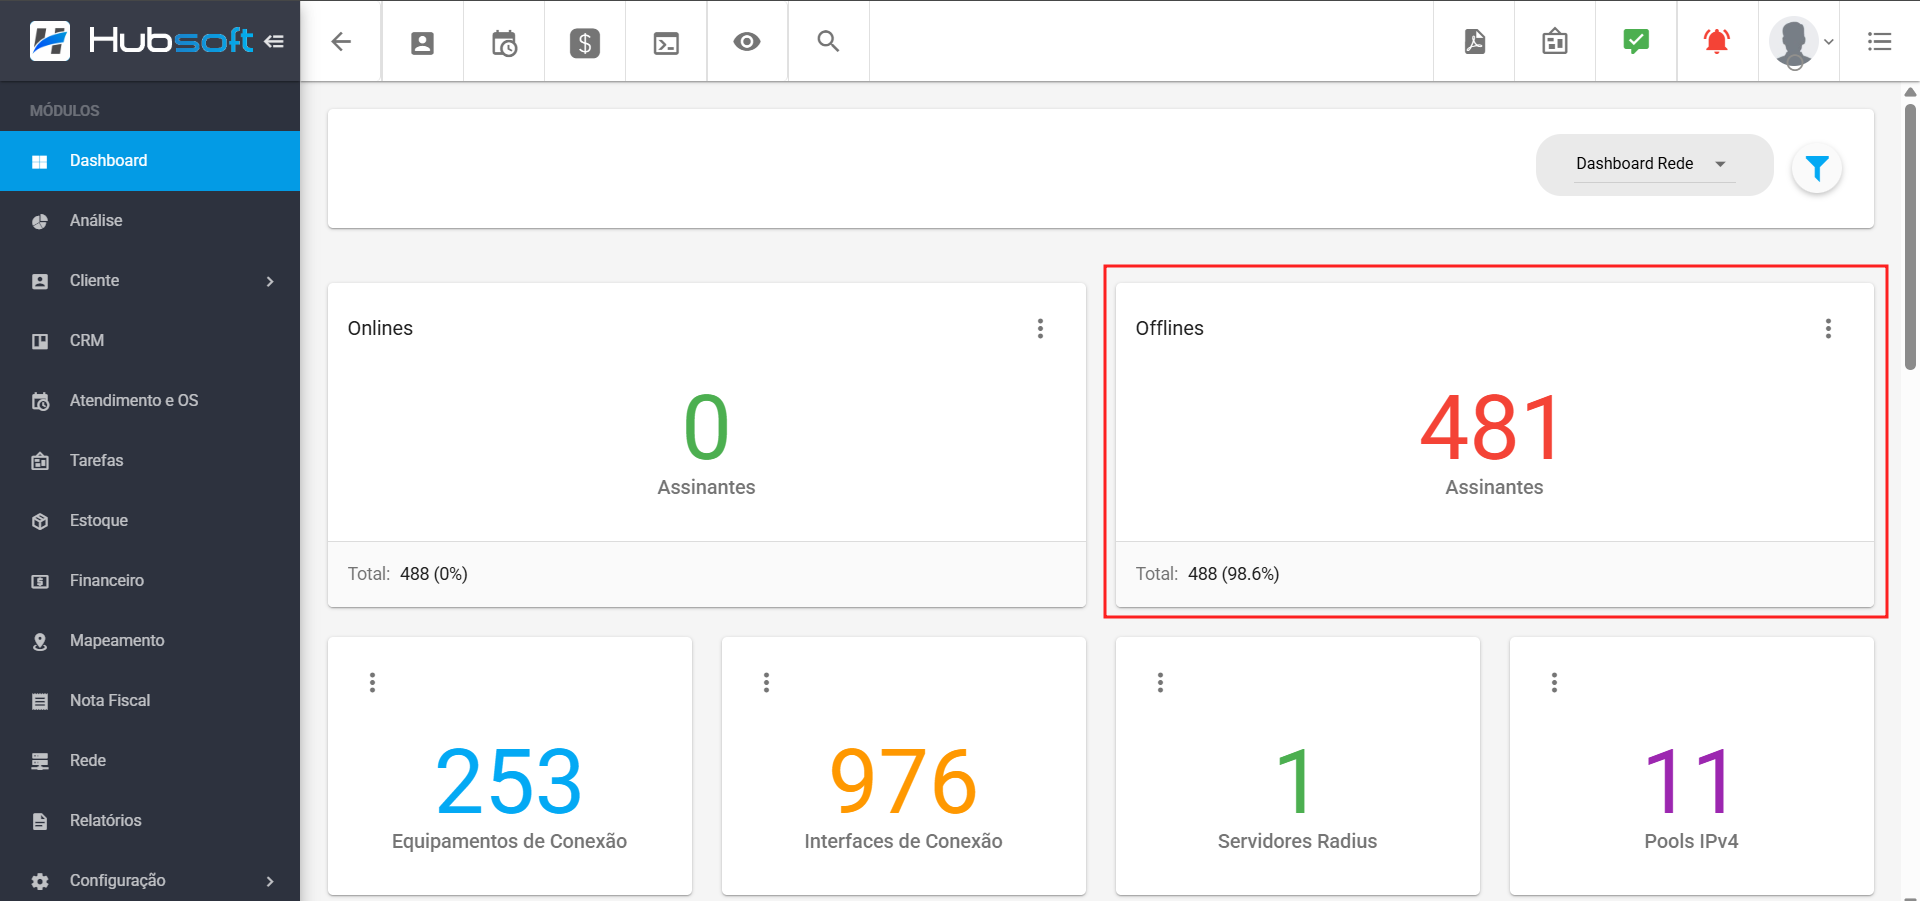Click the Onlines card title

point(380,328)
